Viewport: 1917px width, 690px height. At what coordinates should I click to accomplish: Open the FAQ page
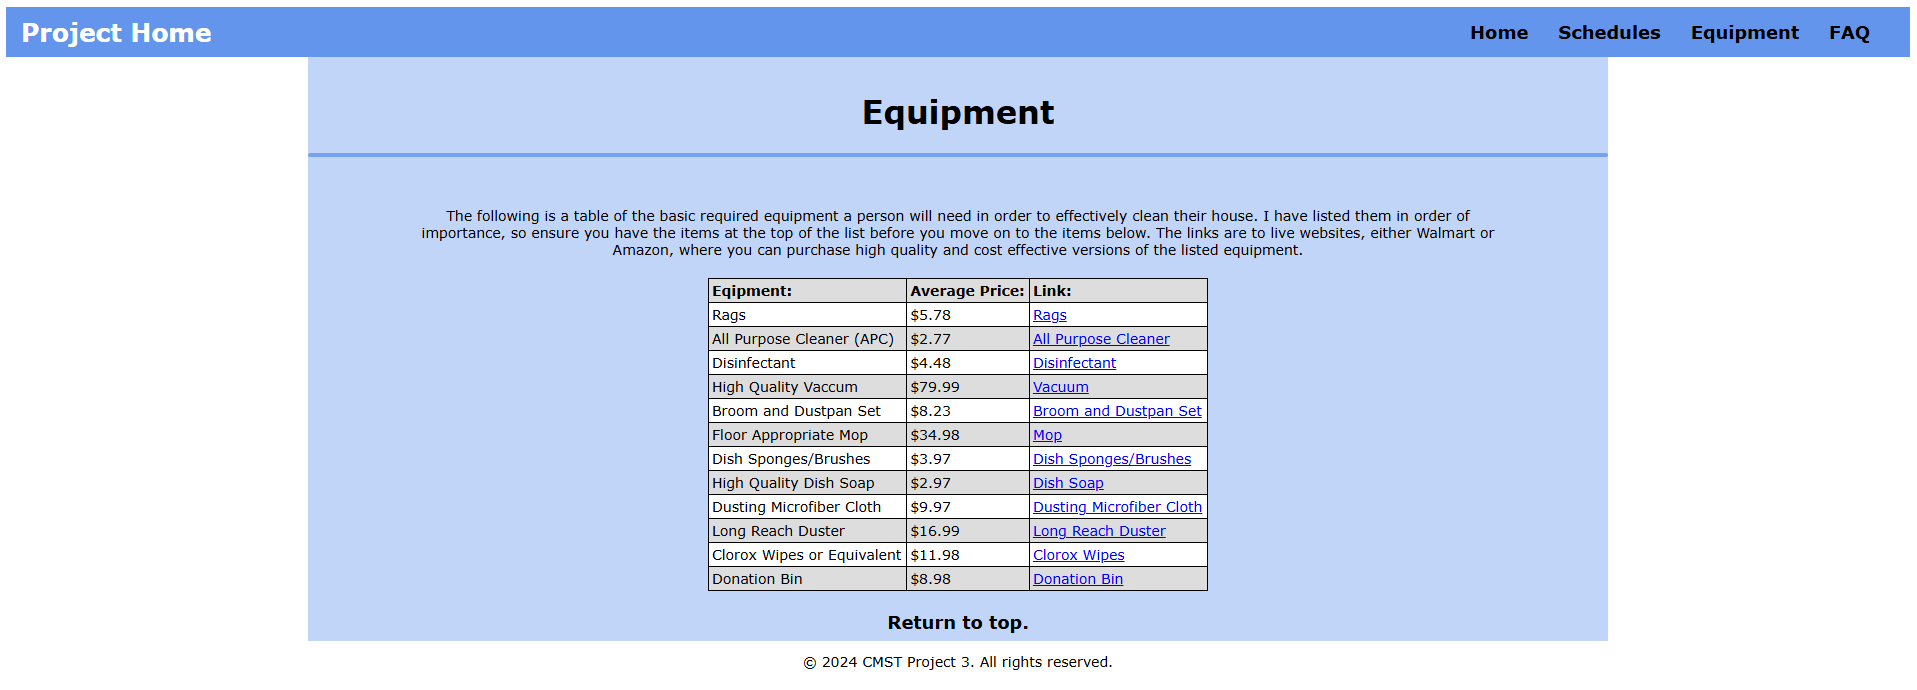pyautogui.click(x=1849, y=33)
